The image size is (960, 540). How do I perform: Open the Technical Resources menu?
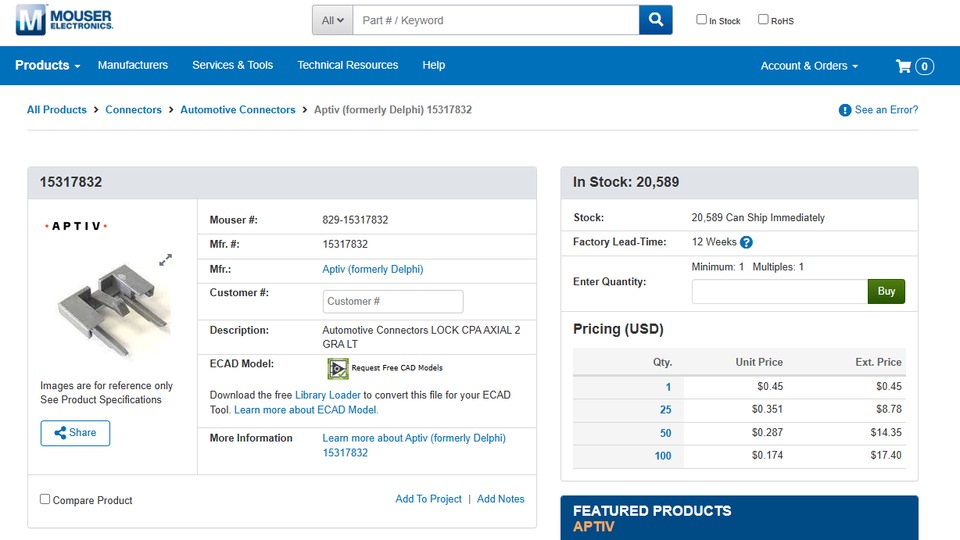coord(347,66)
